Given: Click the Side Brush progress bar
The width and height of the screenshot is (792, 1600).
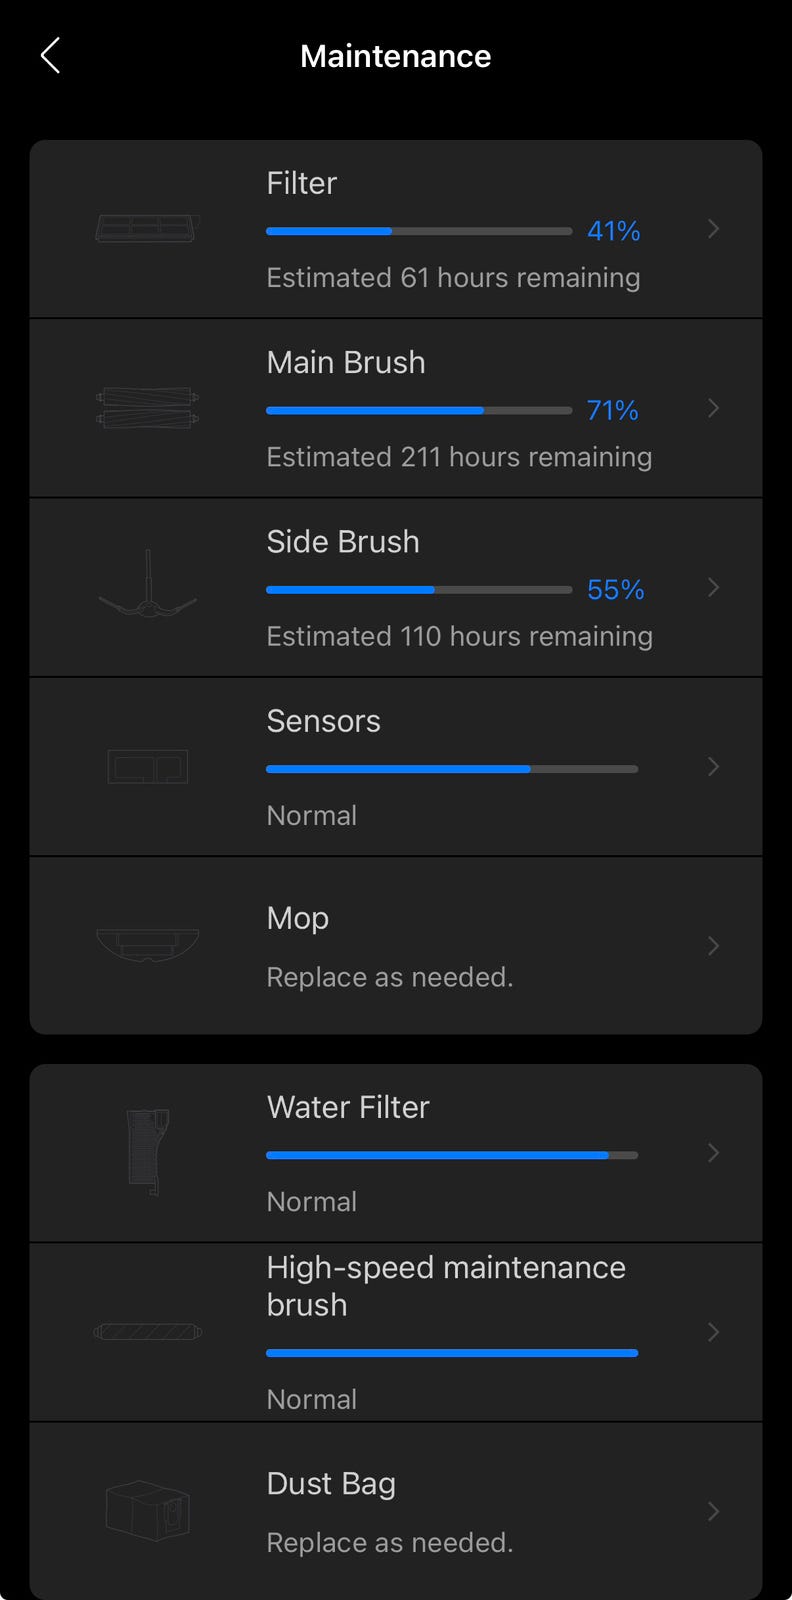Looking at the screenshot, I should (418, 590).
